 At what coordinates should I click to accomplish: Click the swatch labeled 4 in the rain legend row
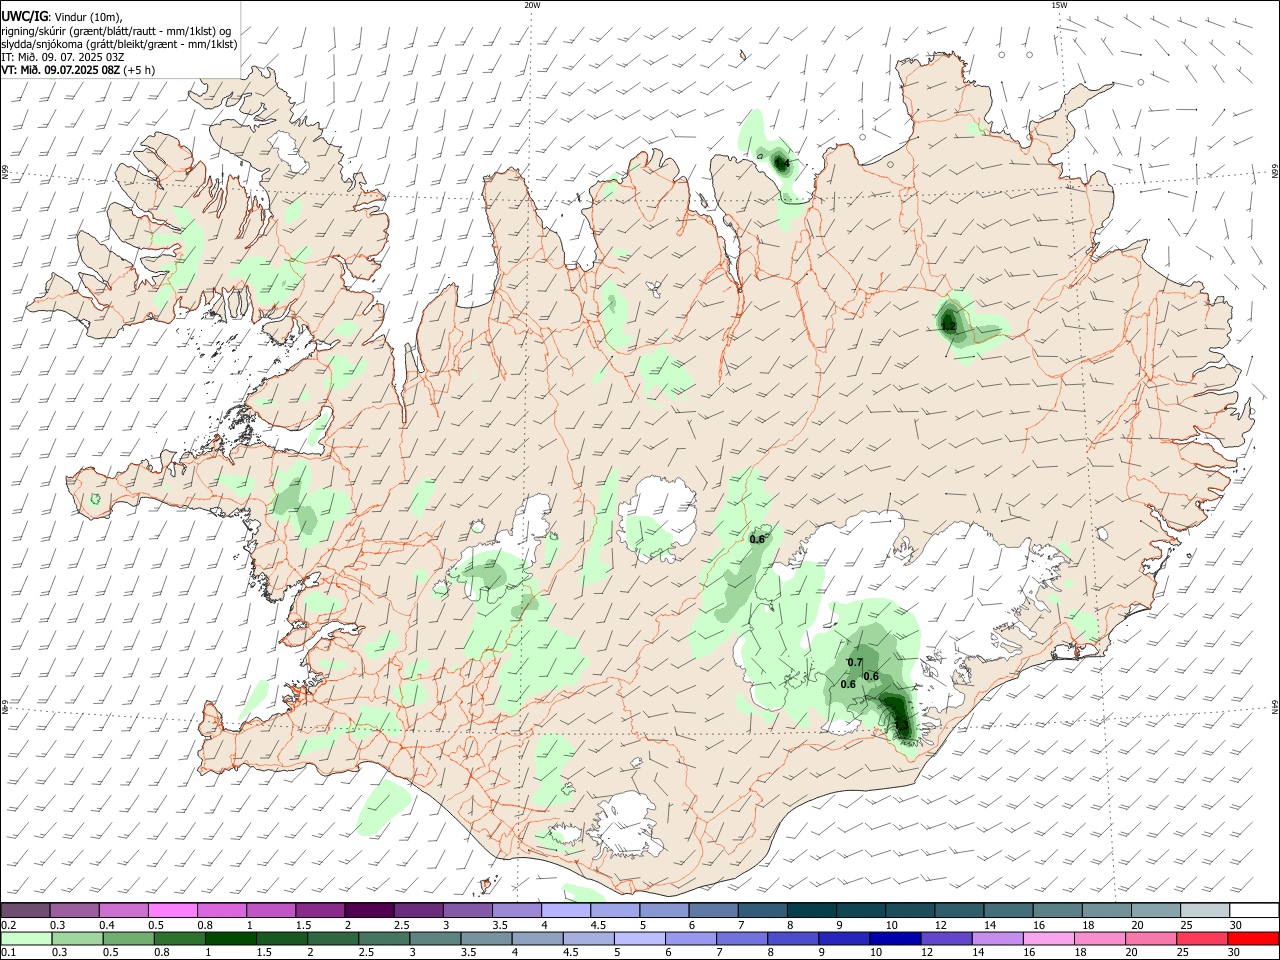click(x=537, y=938)
